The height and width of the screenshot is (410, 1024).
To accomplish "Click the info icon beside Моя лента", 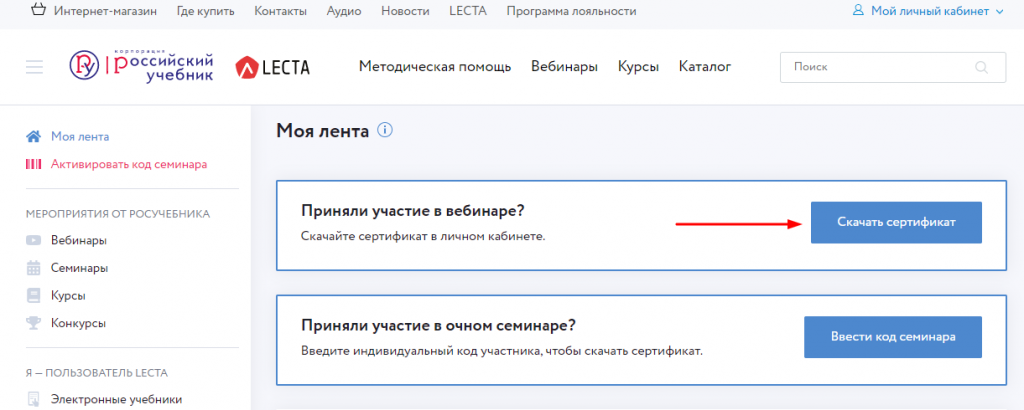I will point(385,131).
